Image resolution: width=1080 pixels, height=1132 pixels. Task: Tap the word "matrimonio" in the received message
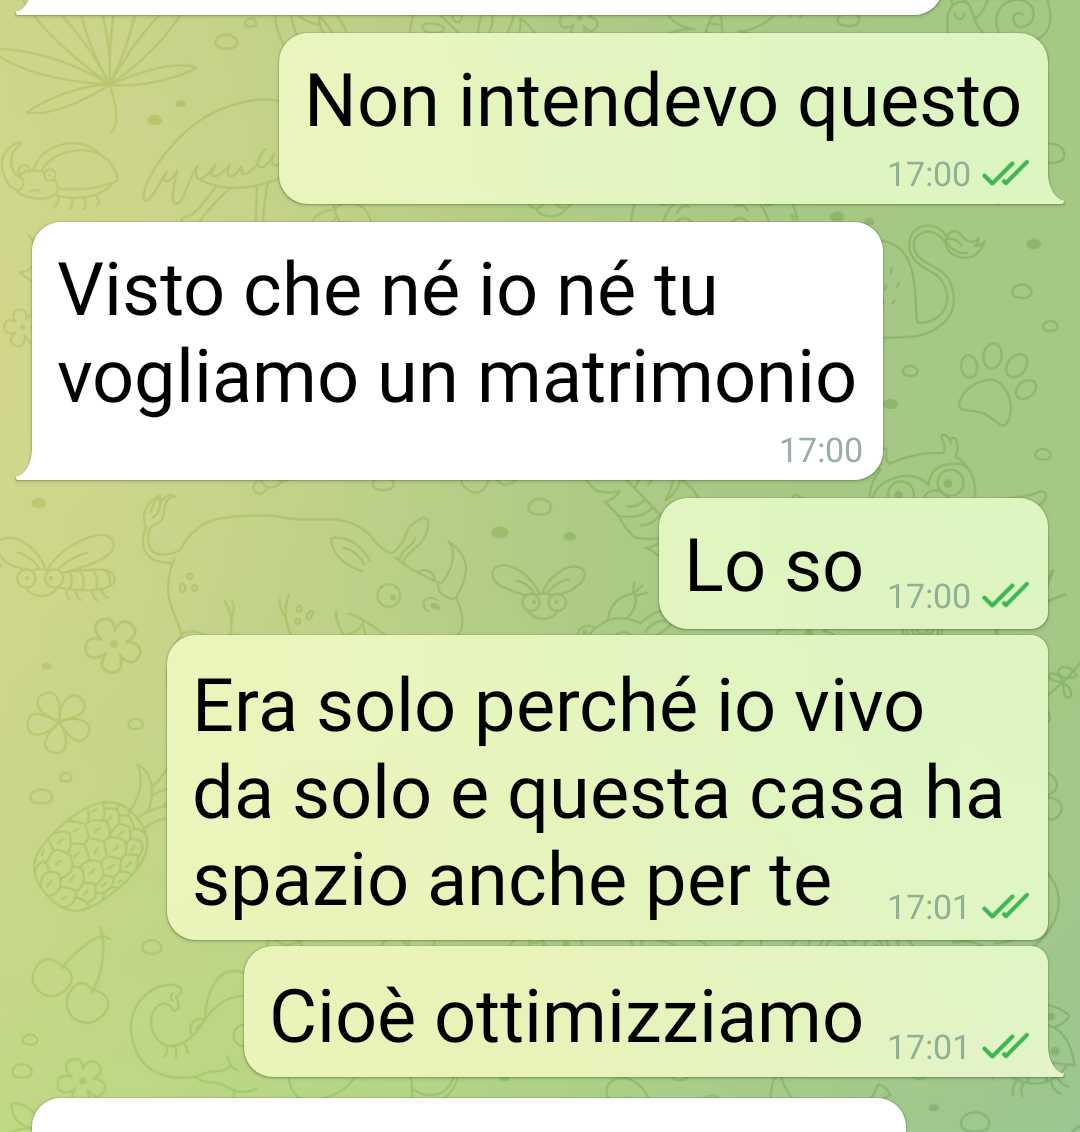tap(666, 377)
